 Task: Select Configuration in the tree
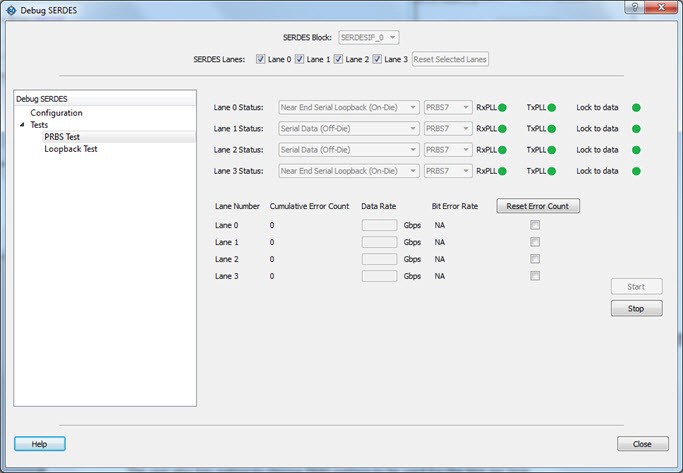coord(56,113)
